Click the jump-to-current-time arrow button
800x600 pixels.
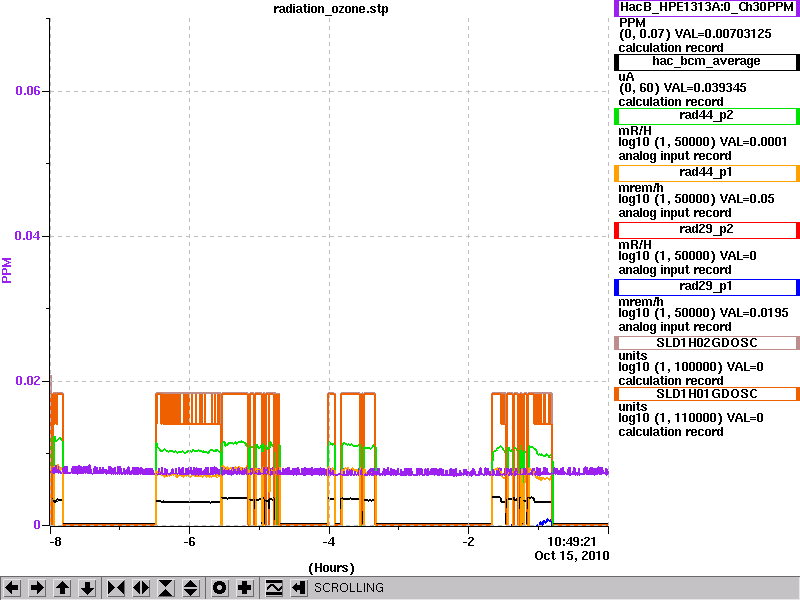click(299, 588)
